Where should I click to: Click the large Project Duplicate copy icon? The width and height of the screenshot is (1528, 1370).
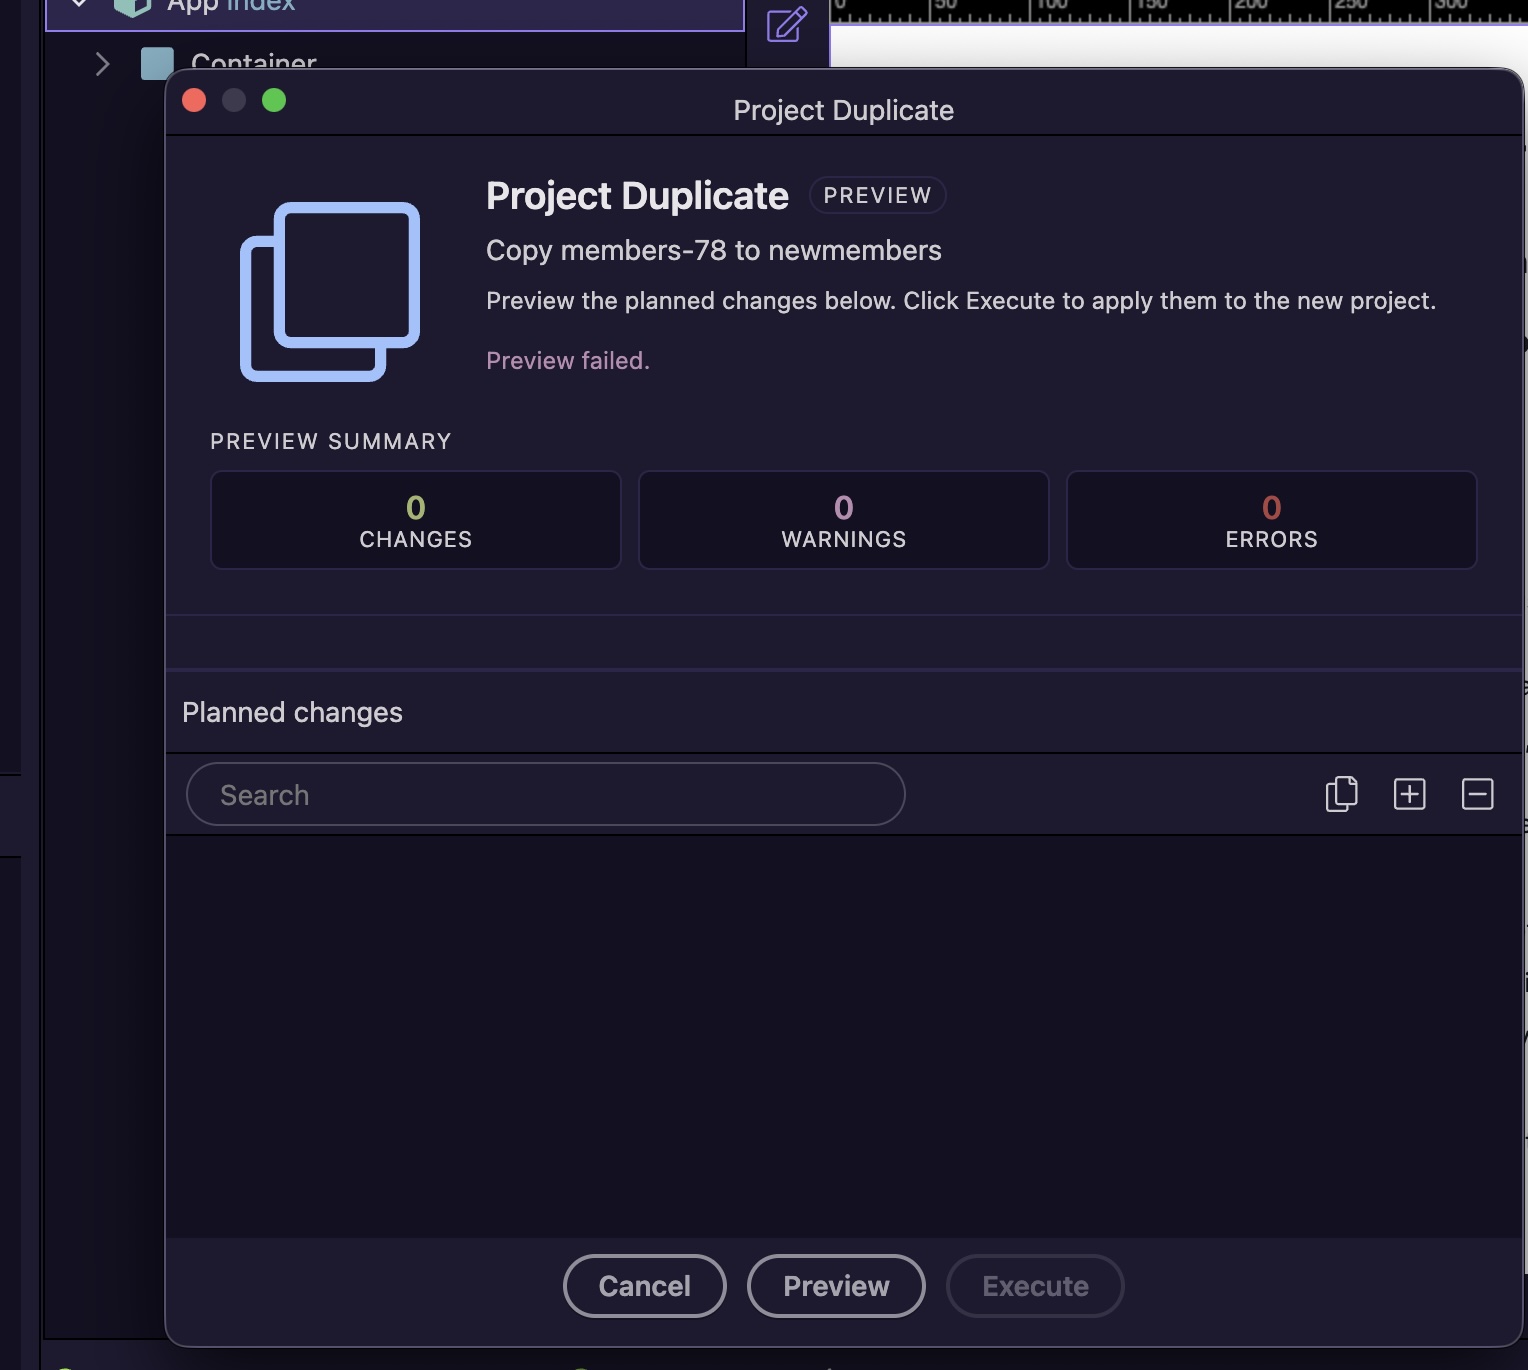pos(329,291)
